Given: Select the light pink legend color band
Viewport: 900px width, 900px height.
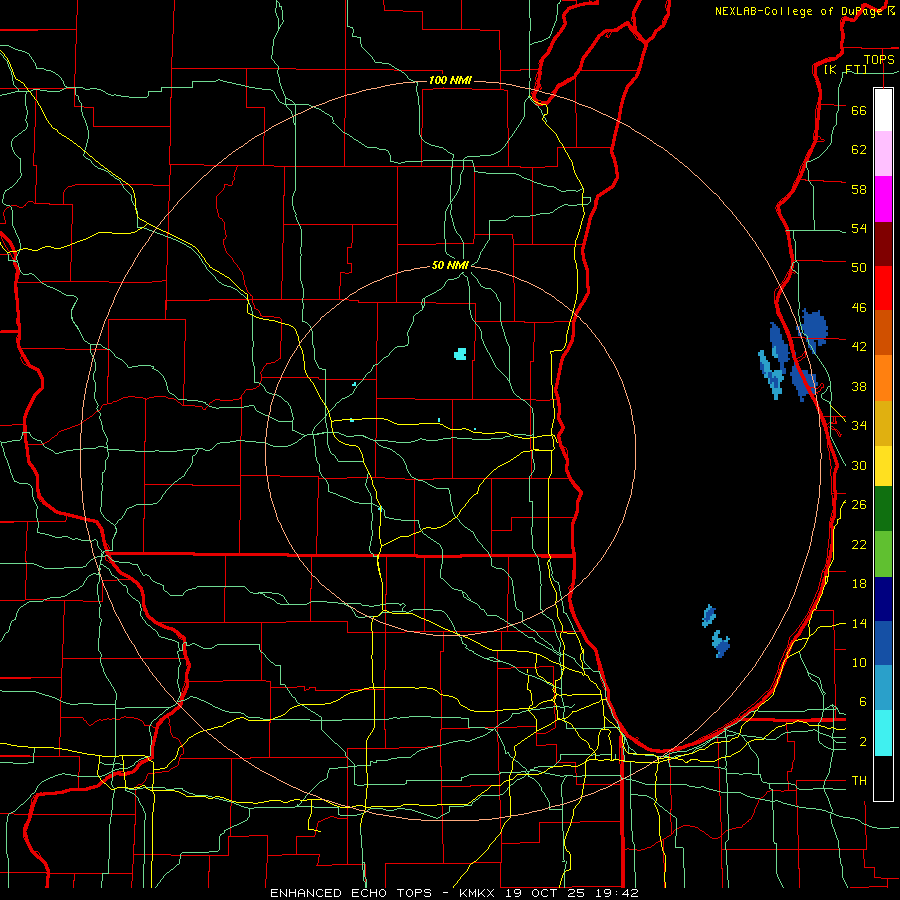Looking at the screenshot, I should click(883, 153).
